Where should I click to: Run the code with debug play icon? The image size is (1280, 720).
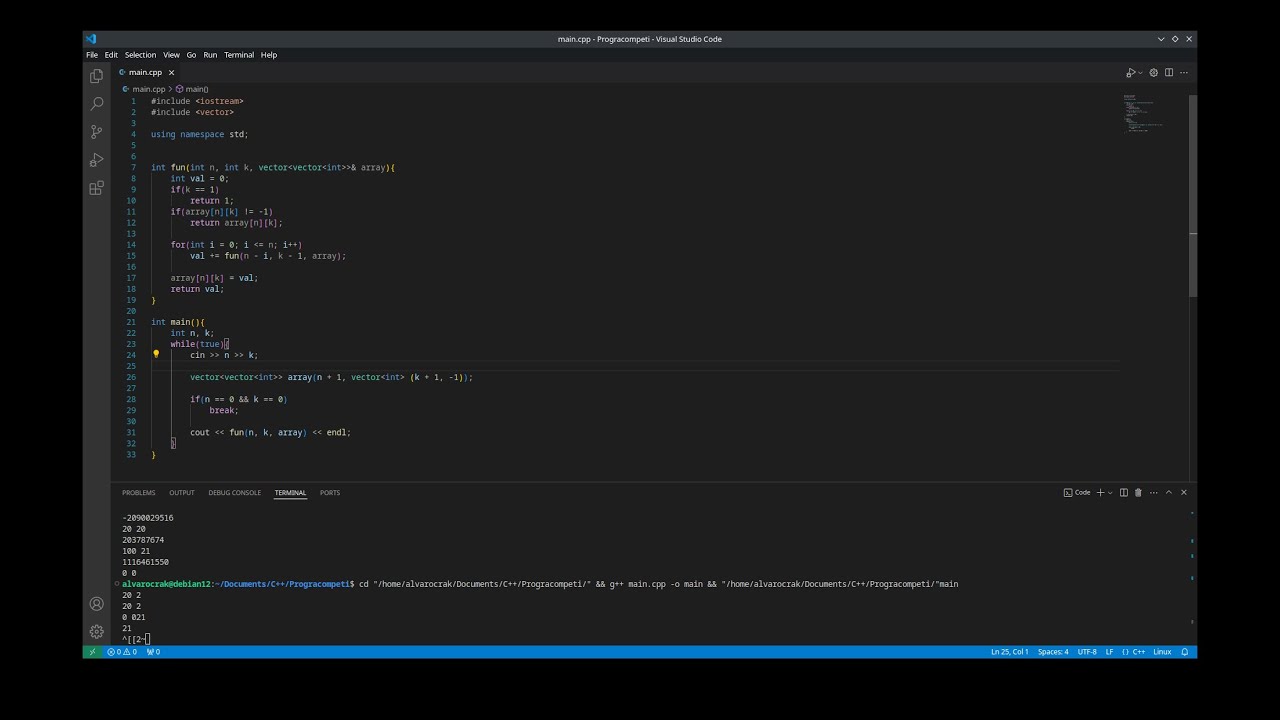[x=1130, y=72]
